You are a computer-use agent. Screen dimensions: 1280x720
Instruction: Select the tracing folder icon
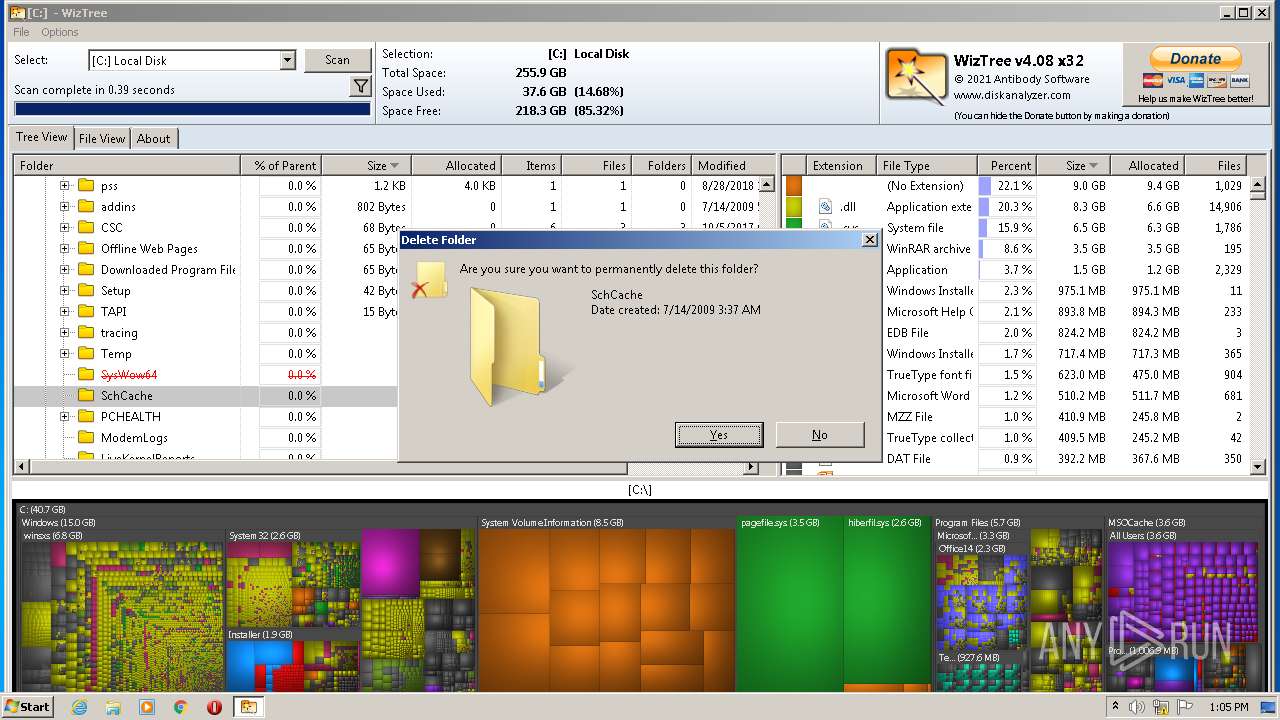pos(86,333)
